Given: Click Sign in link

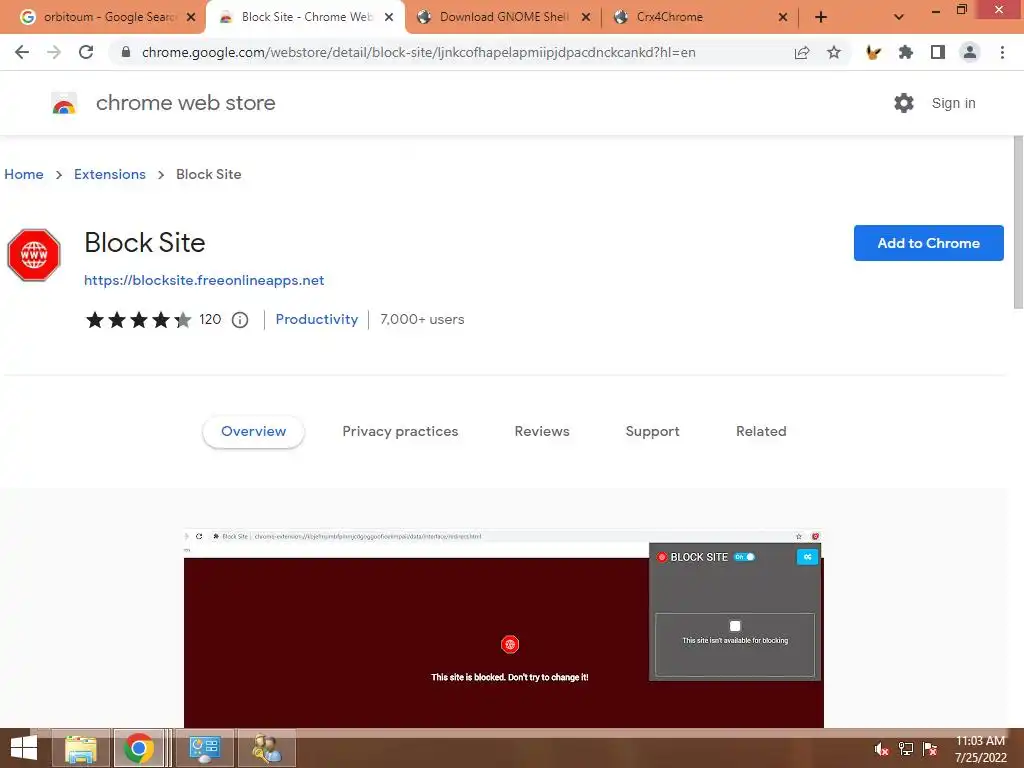Looking at the screenshot, I should 953,103.
